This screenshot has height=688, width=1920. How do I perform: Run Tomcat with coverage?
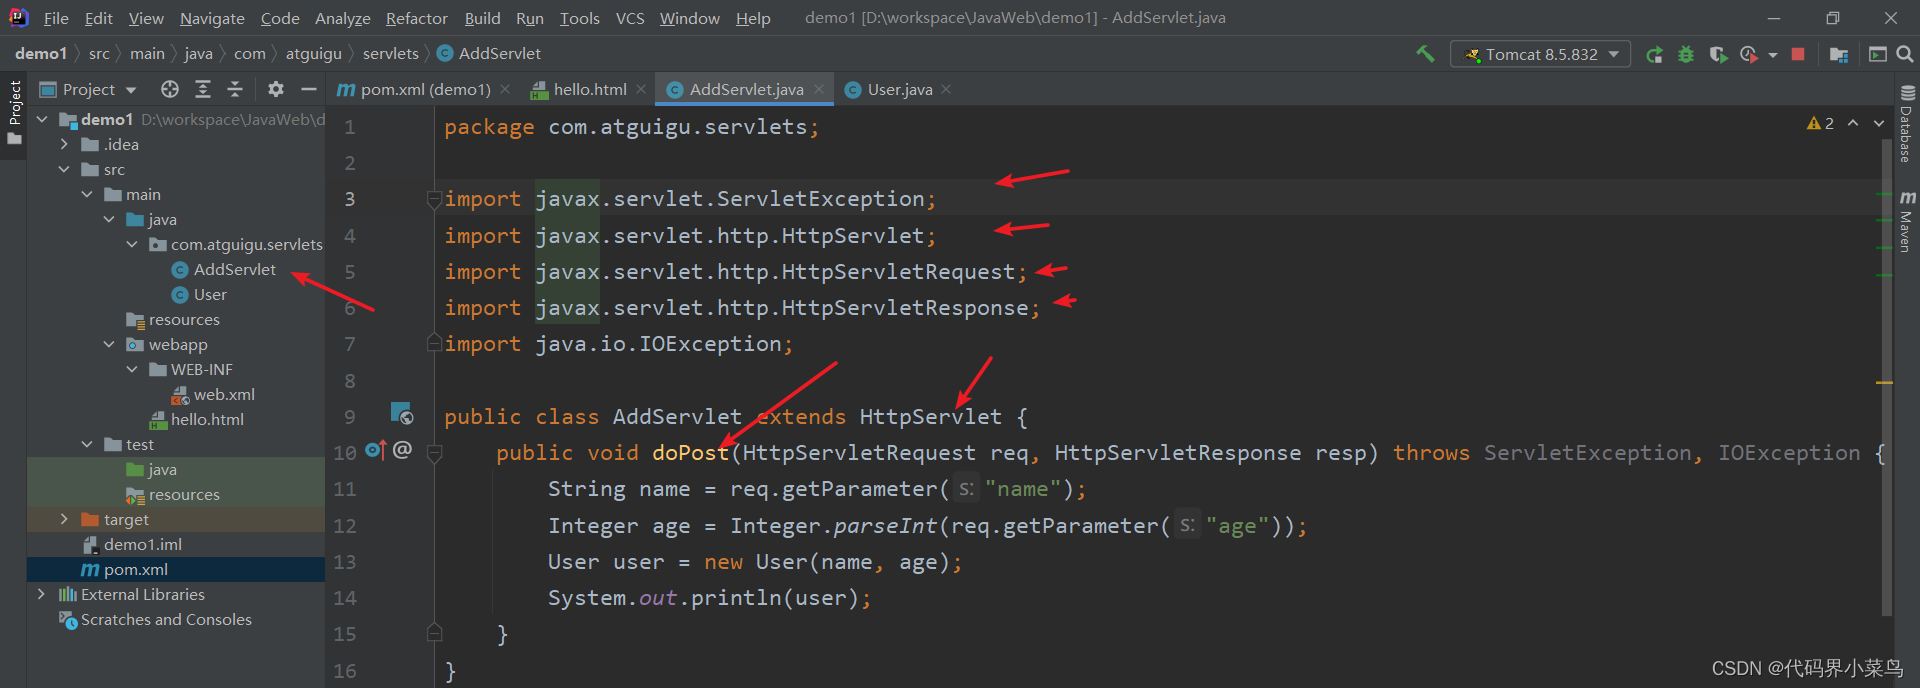pyautogui.click(x=1718, y=54)
